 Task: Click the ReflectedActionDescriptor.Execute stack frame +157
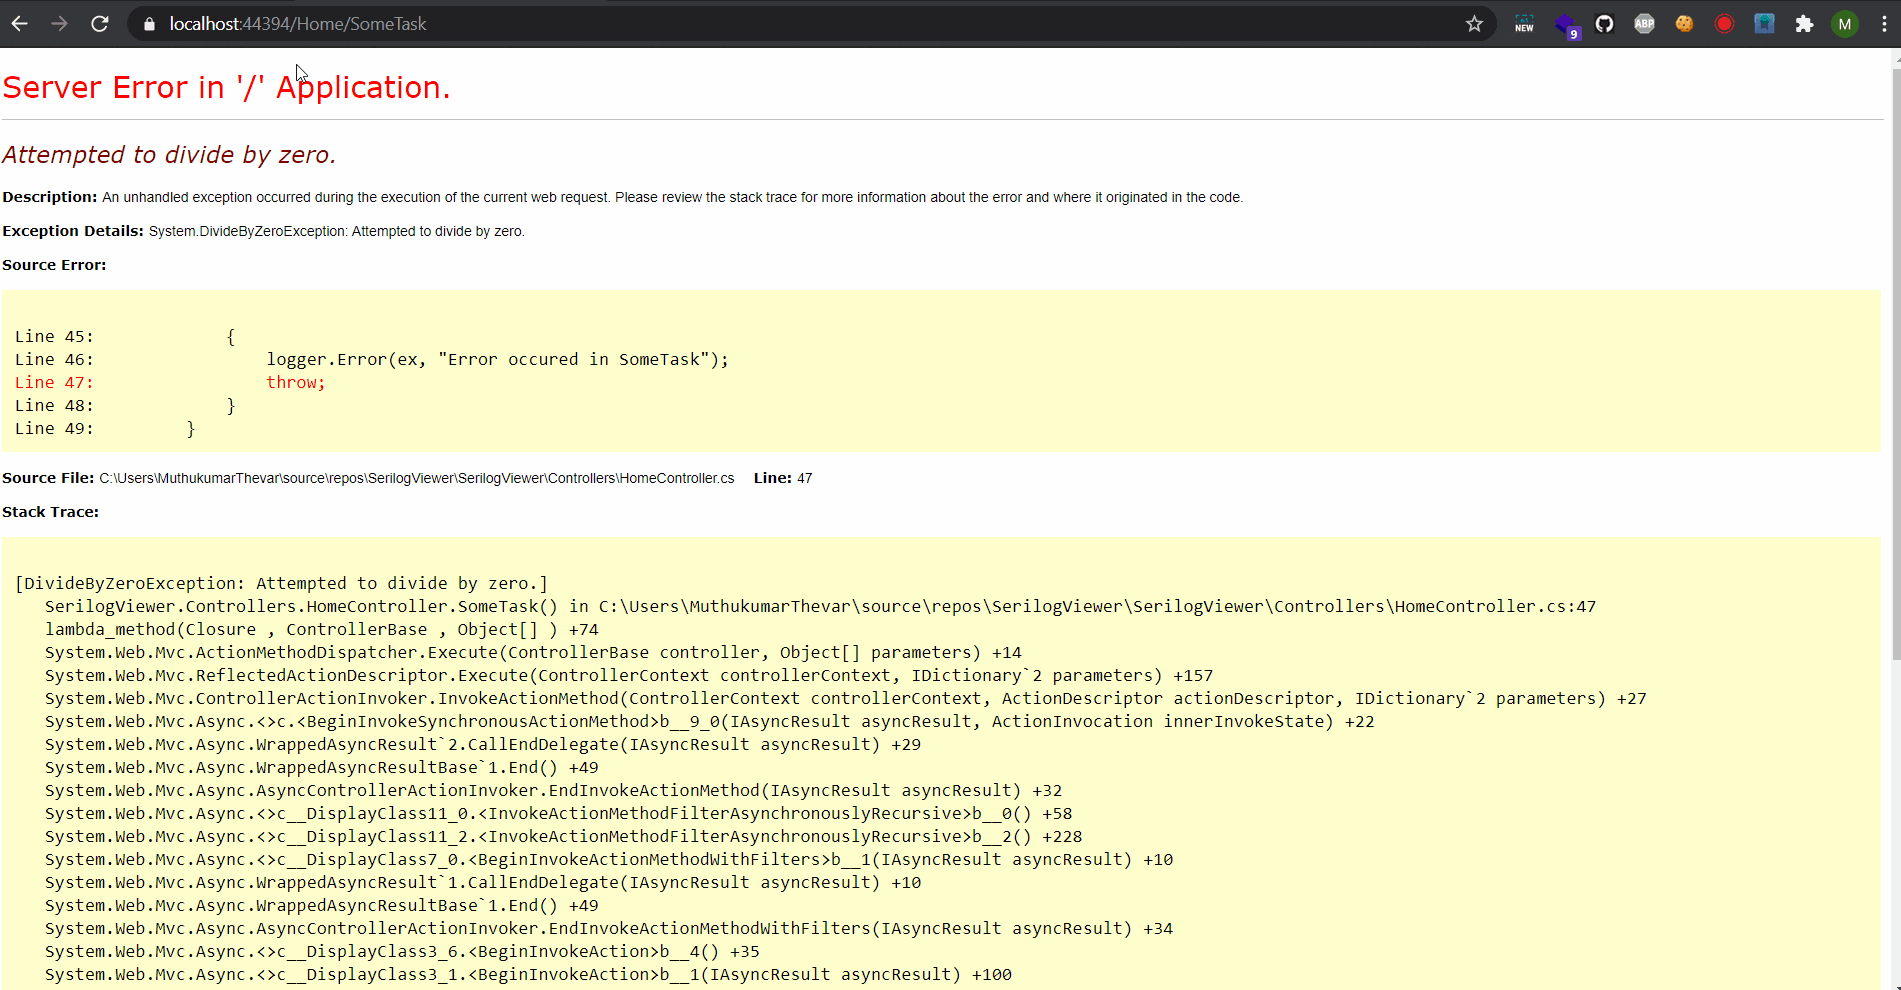pyautogui.click(x=628, y=675)
